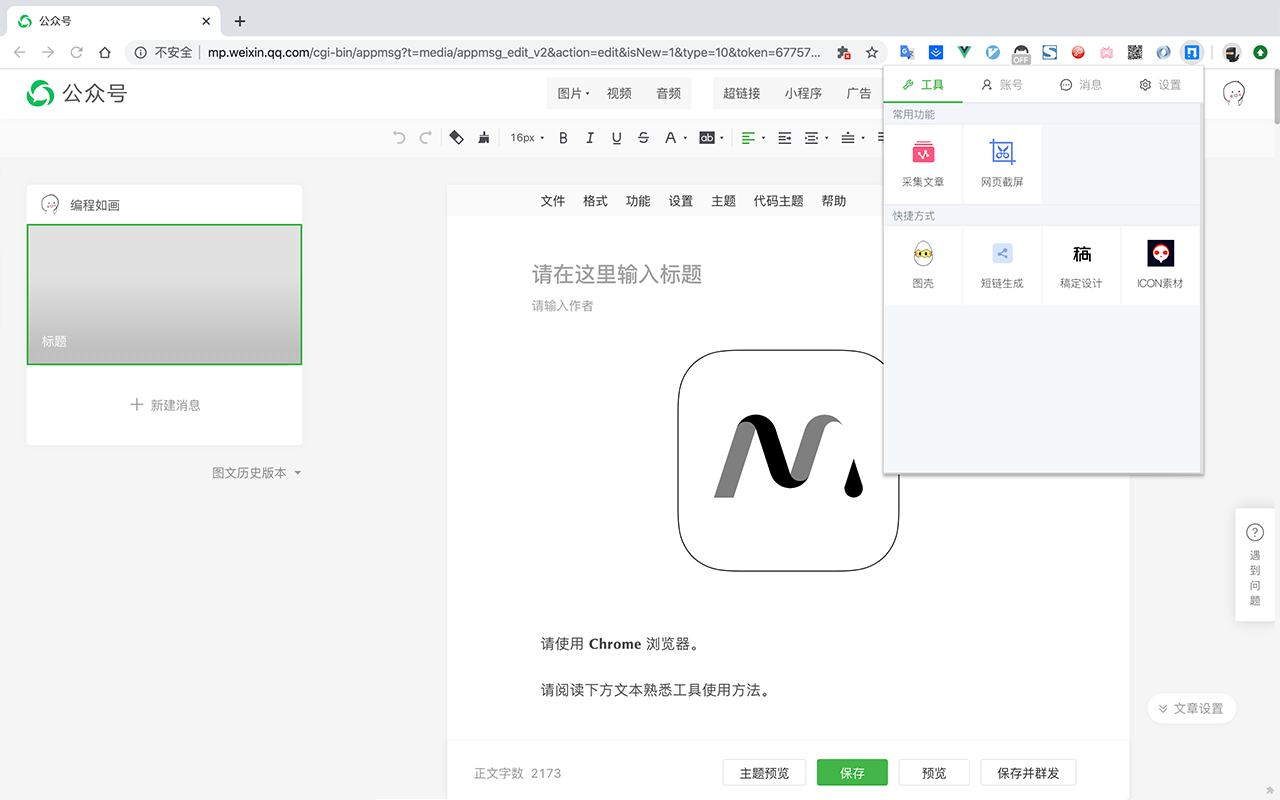Toggle bold formatting in the editor
Viewport: 1280px width, 800px height.
[563, 137]
